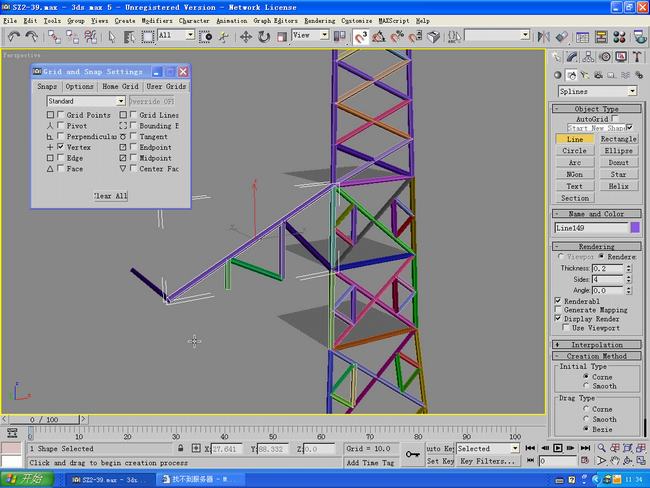Check the Generate Mapping checkbox
The image size is (650, 488).
tap(558, 310)
